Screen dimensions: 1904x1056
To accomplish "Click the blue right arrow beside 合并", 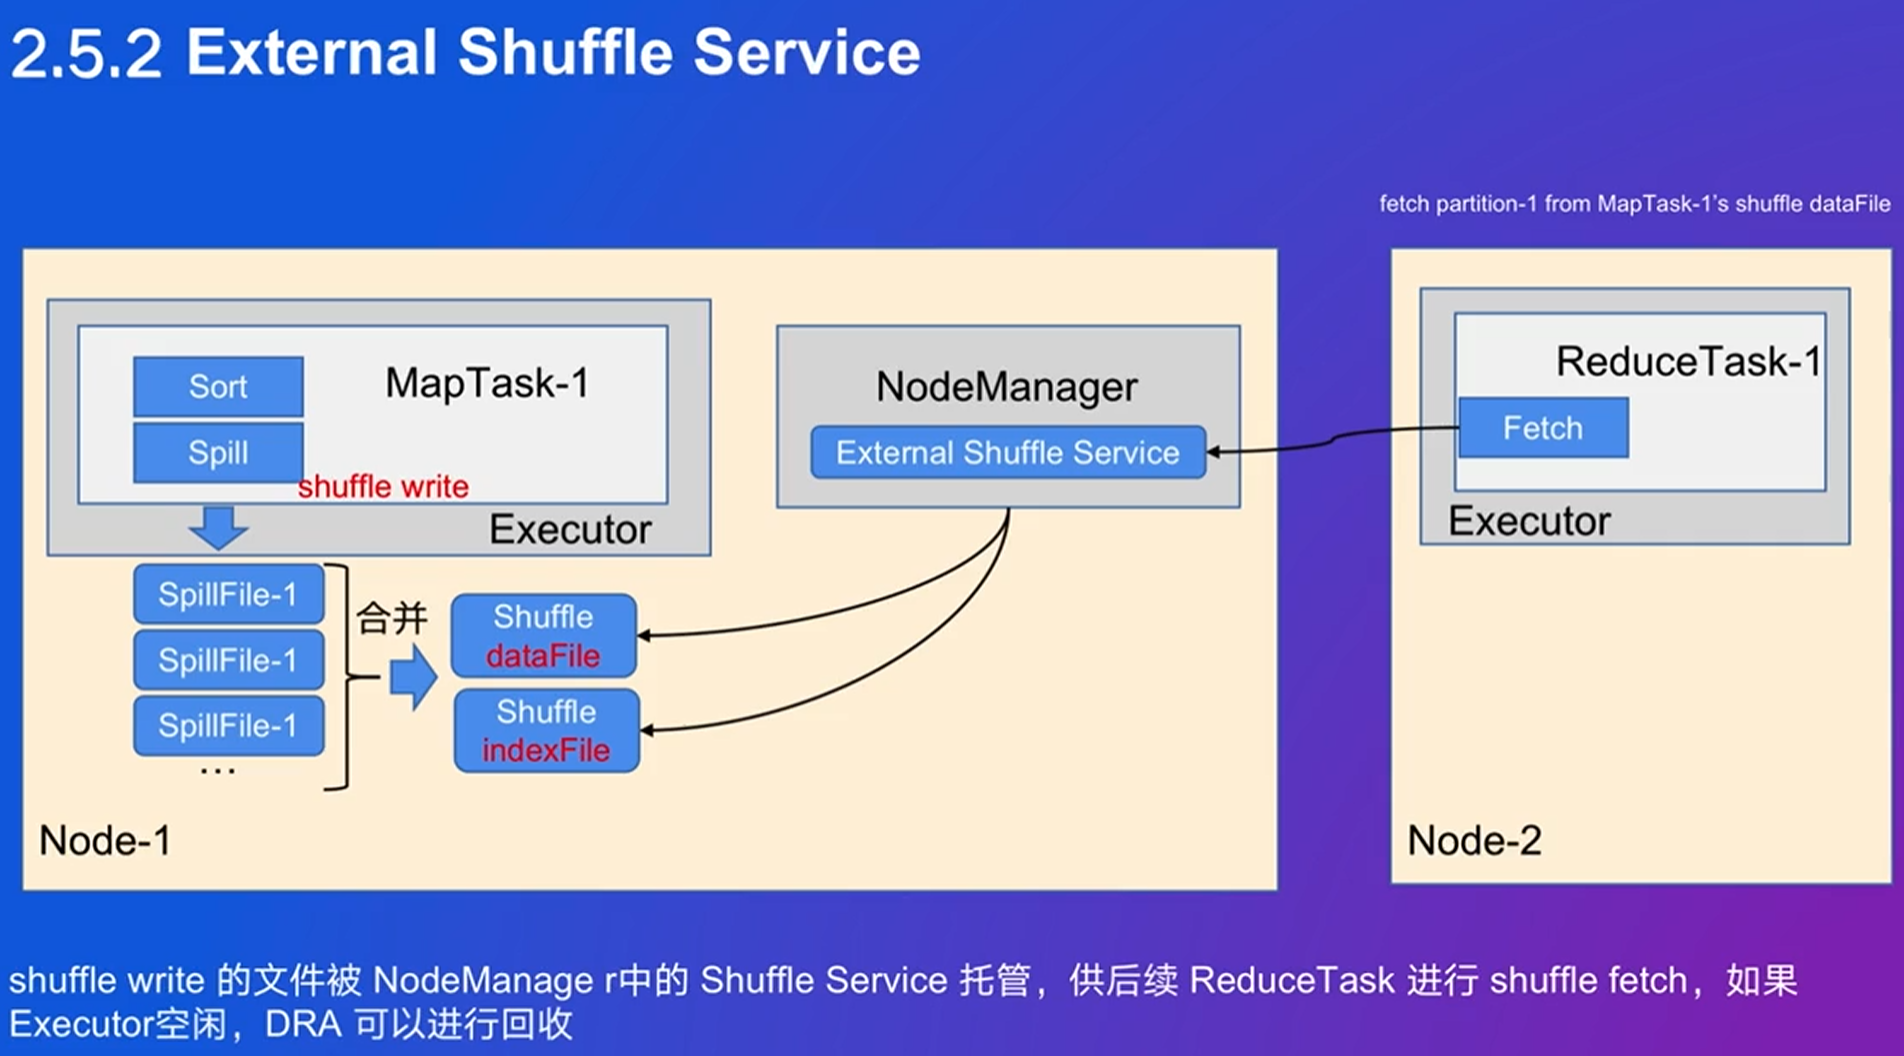I will pyautogui.click(x=412, y=677).
